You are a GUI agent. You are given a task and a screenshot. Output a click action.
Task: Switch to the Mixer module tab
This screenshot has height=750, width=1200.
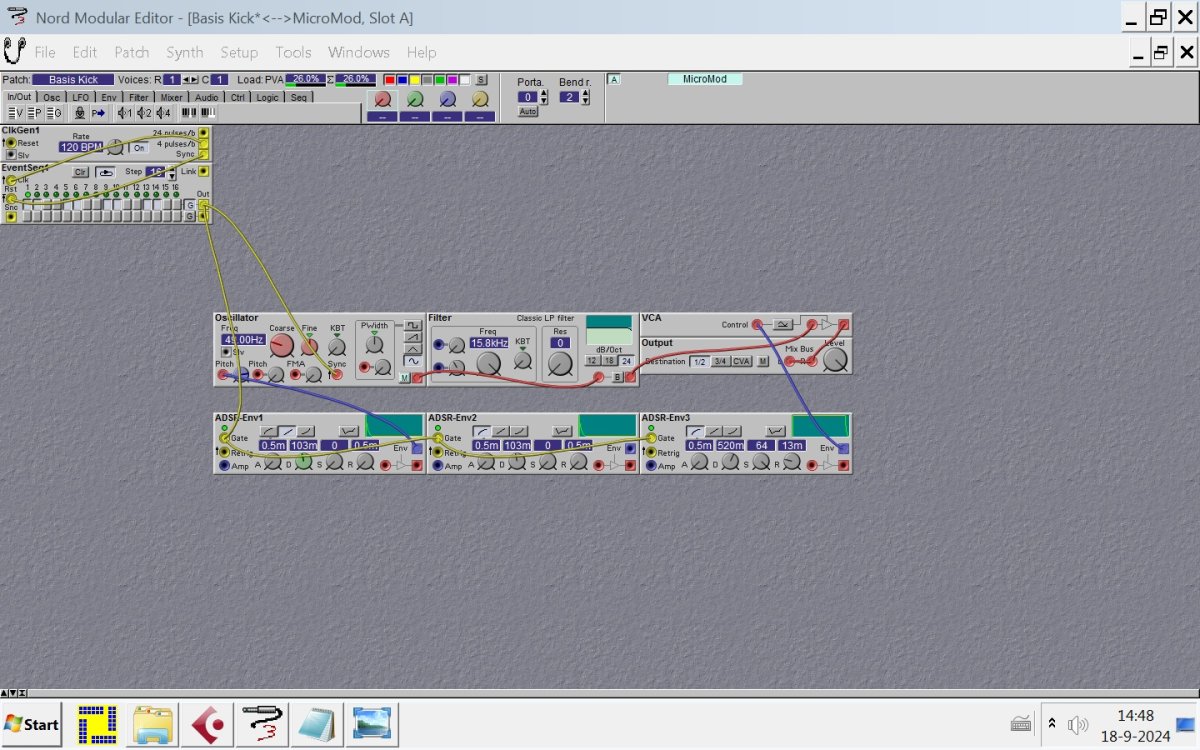[x=171, y=98]
